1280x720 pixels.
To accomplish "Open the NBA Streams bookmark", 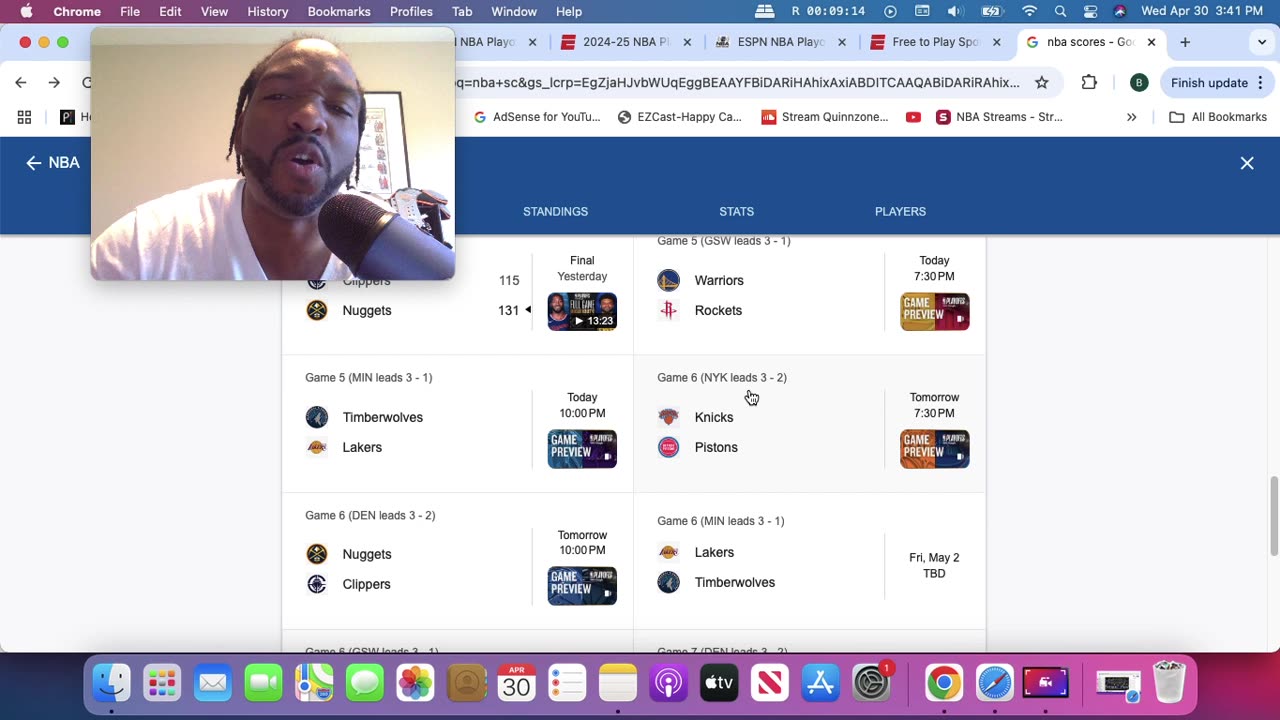I will tap(999, 117).
